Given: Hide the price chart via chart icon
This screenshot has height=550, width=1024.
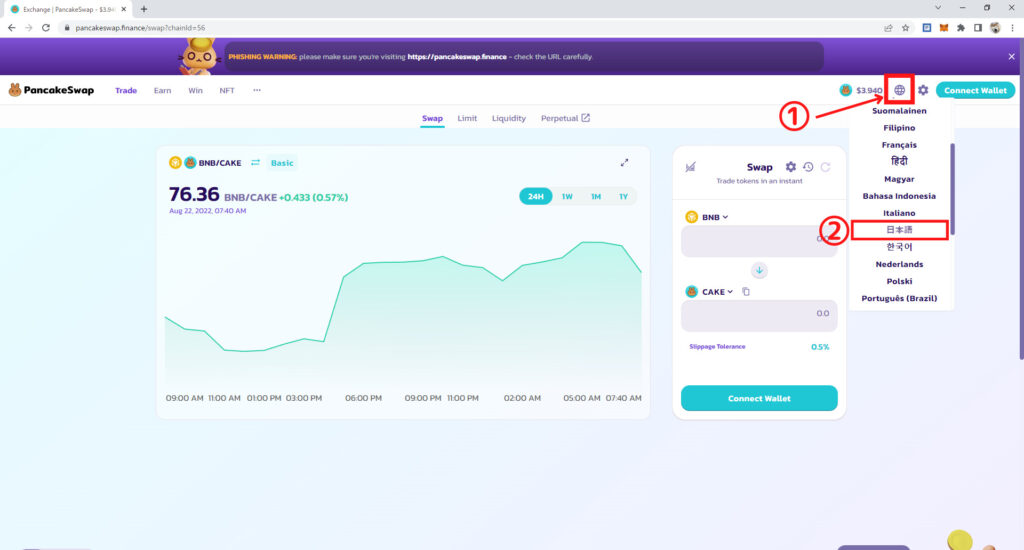Looking at the screenshot, I should point(690,167).
